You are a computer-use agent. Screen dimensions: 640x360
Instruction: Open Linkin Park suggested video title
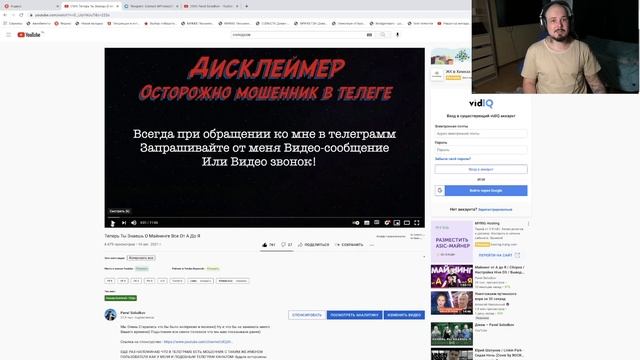[499, 353]
